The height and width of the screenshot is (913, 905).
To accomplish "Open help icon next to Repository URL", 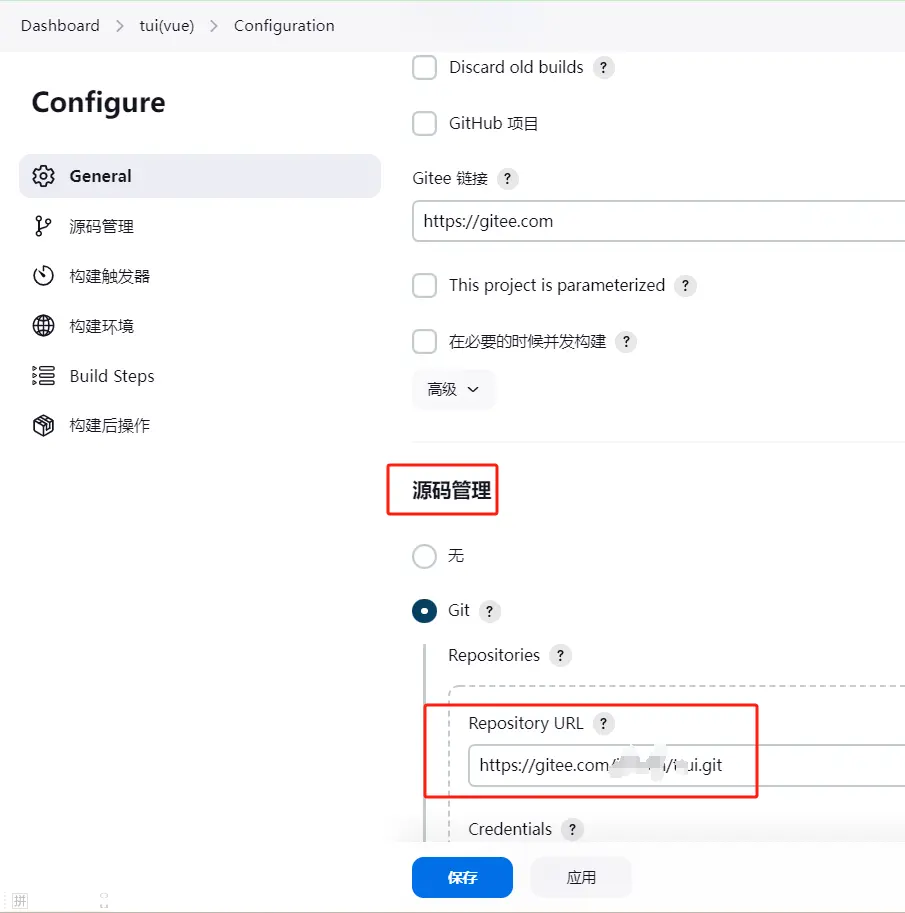I will (x=603, y=723).
